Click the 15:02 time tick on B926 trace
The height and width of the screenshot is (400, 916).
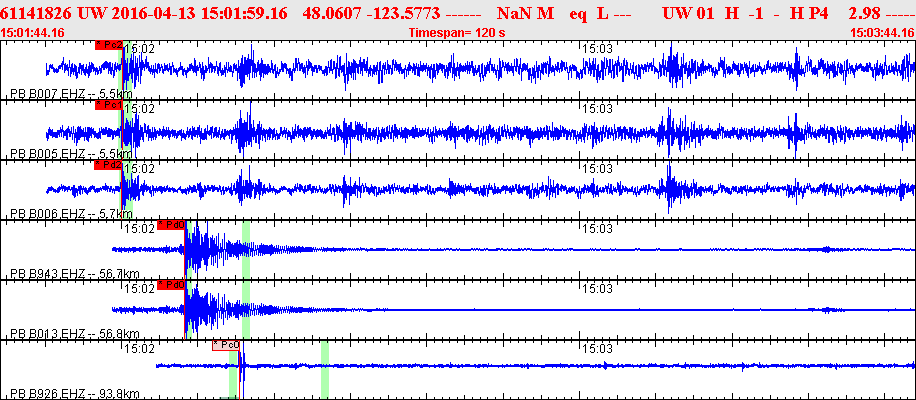point(140,349)
